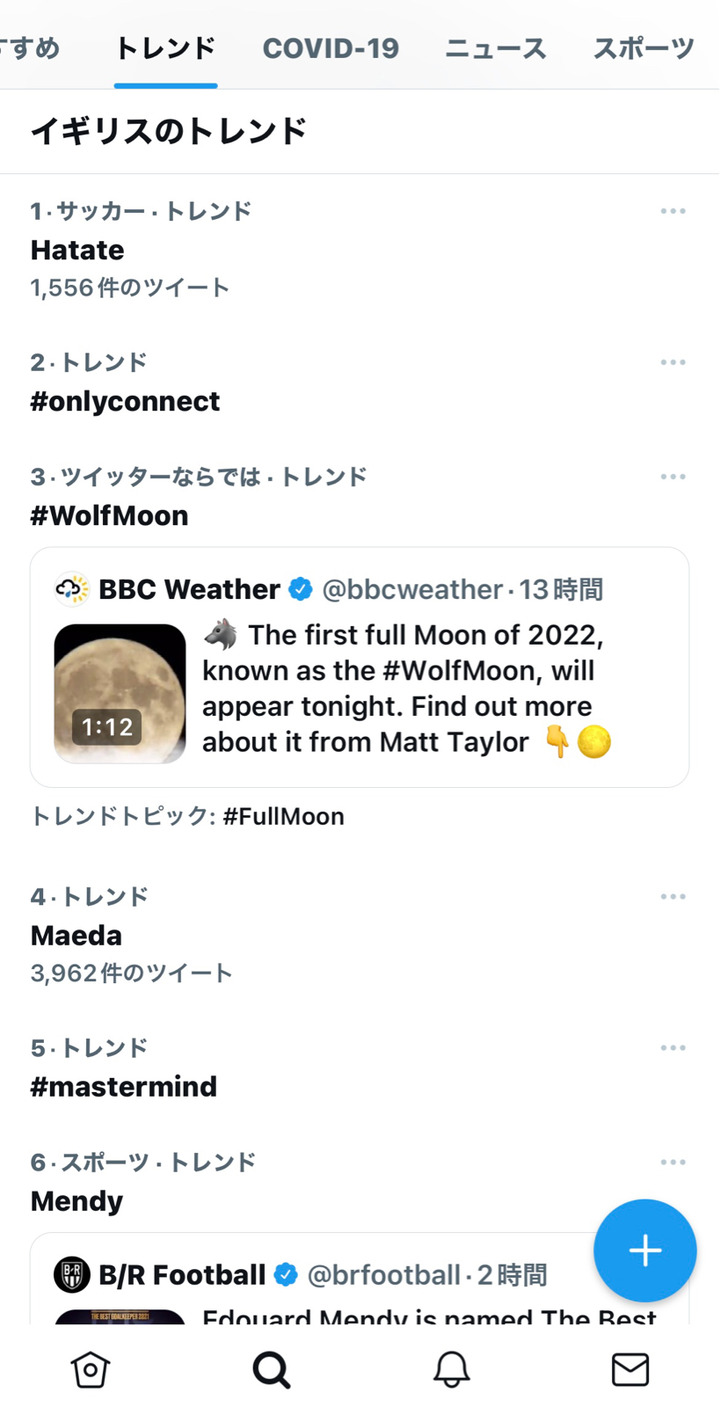Tap BBC Weather profile avatar
Image resolution: width=720 pixels, height=1407 pixels.
[73, 590]
